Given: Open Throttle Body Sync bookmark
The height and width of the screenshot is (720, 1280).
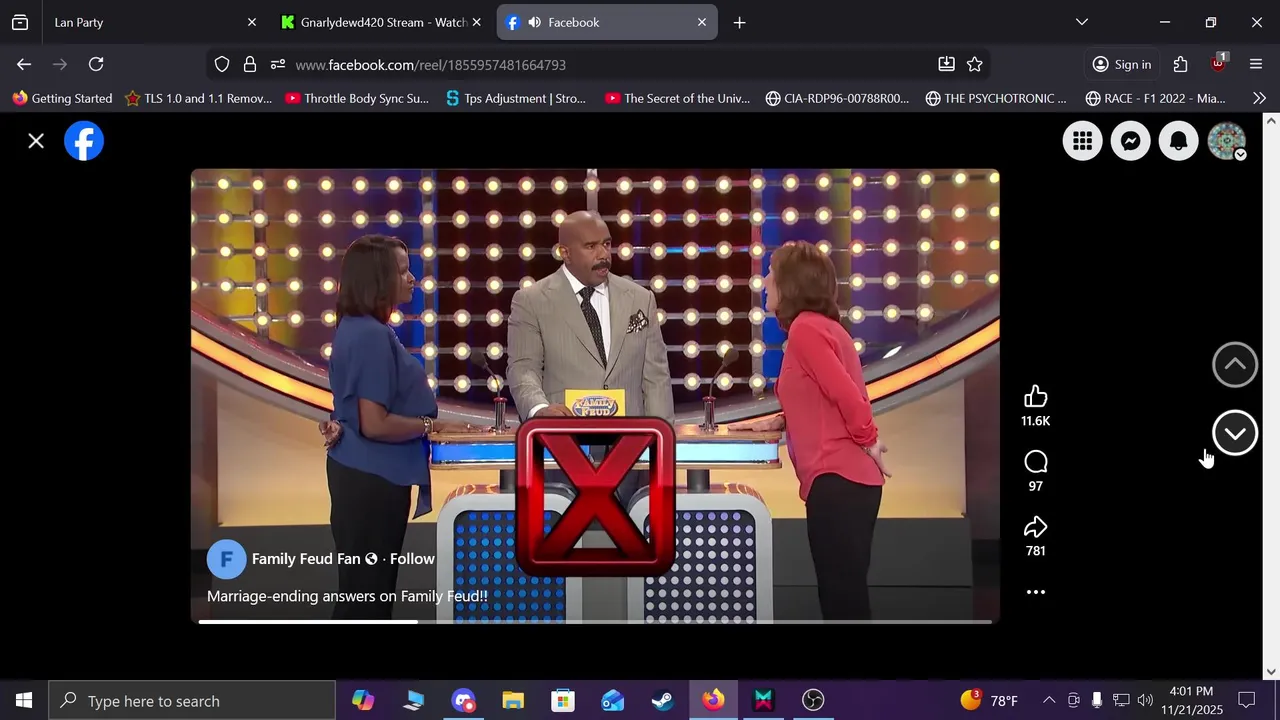Looking at the screenshot, I should [357, 98].
